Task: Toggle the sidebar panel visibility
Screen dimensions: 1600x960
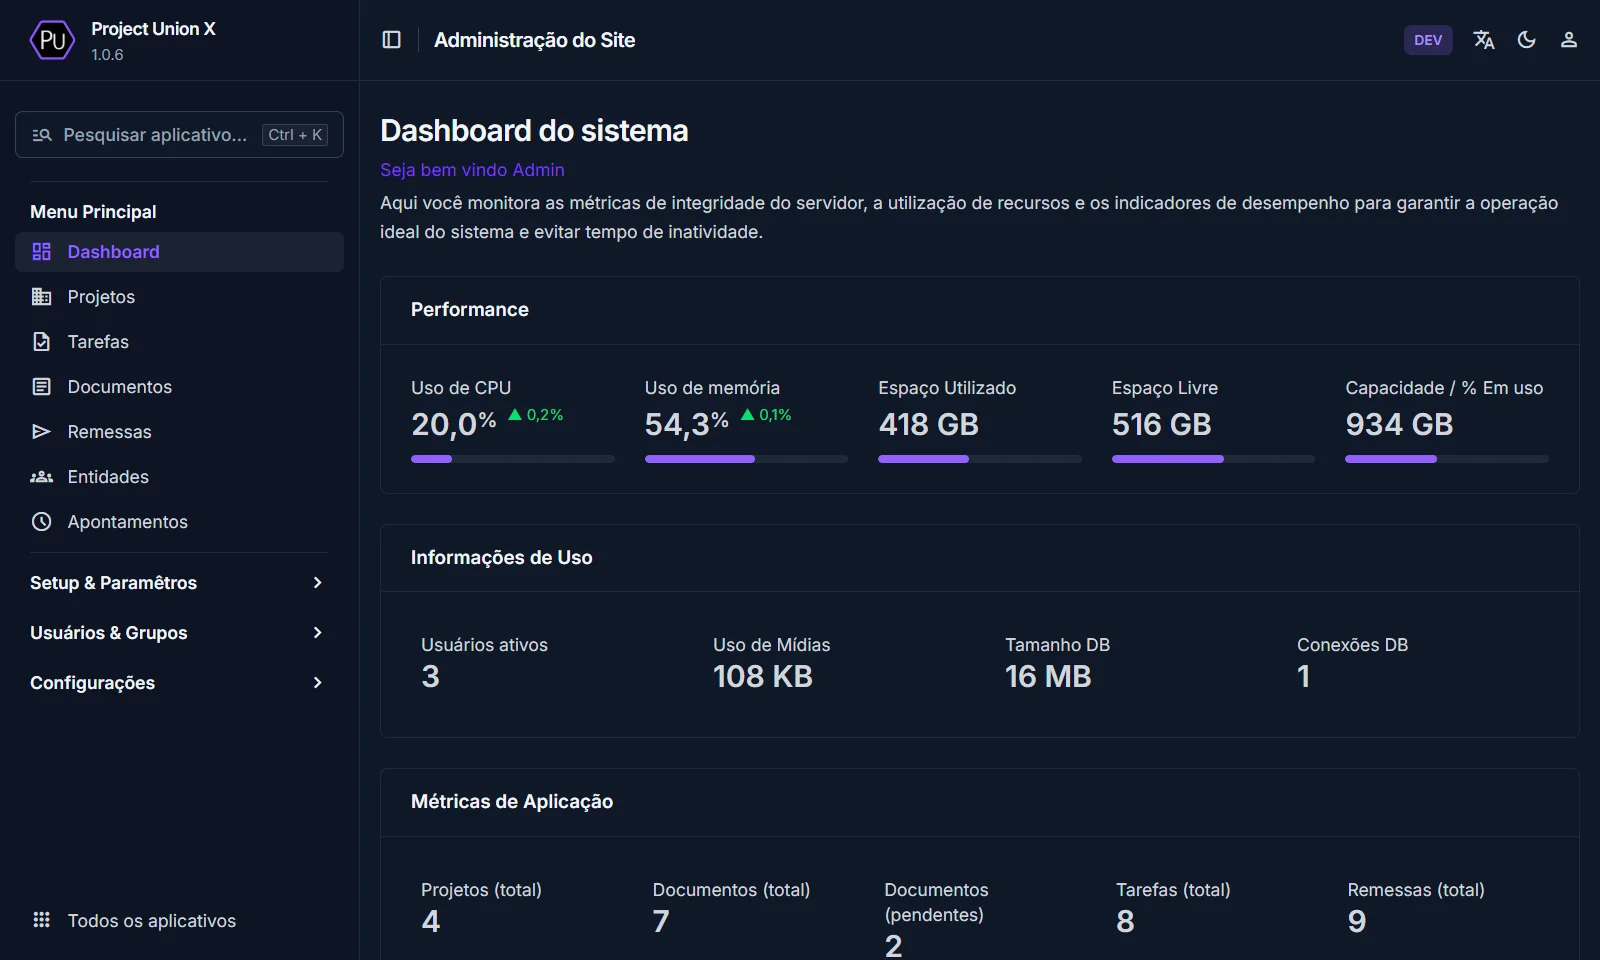Action: pos(391,39)
